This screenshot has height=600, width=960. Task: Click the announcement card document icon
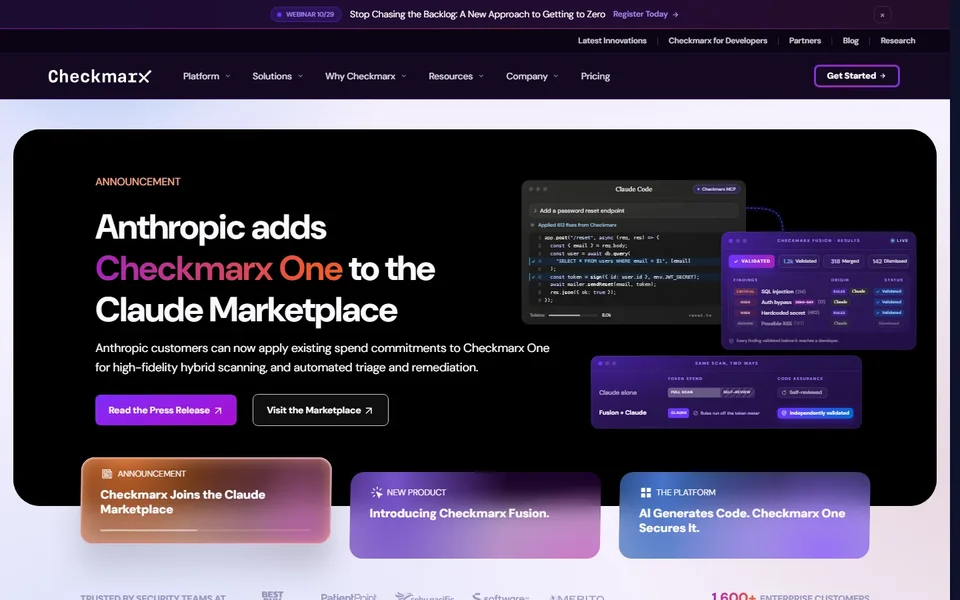(107, 473)
